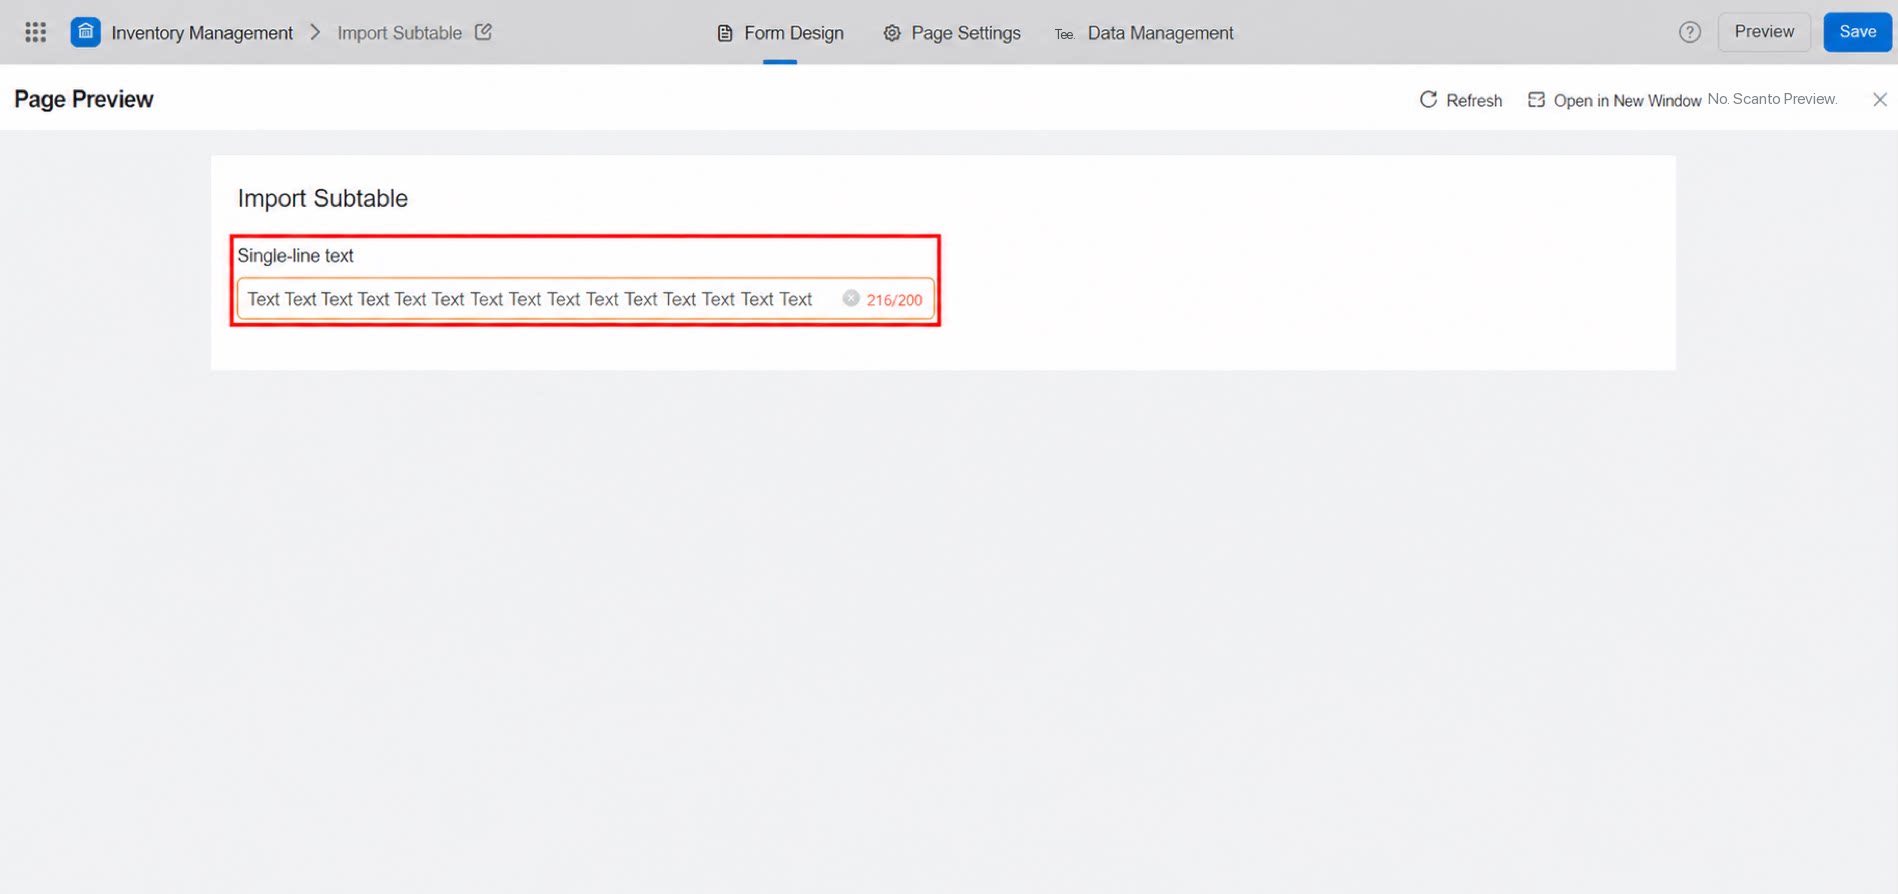Screen dimensions: 1898x894
Task: Click the Preview button
Action: pos(1764,32)
